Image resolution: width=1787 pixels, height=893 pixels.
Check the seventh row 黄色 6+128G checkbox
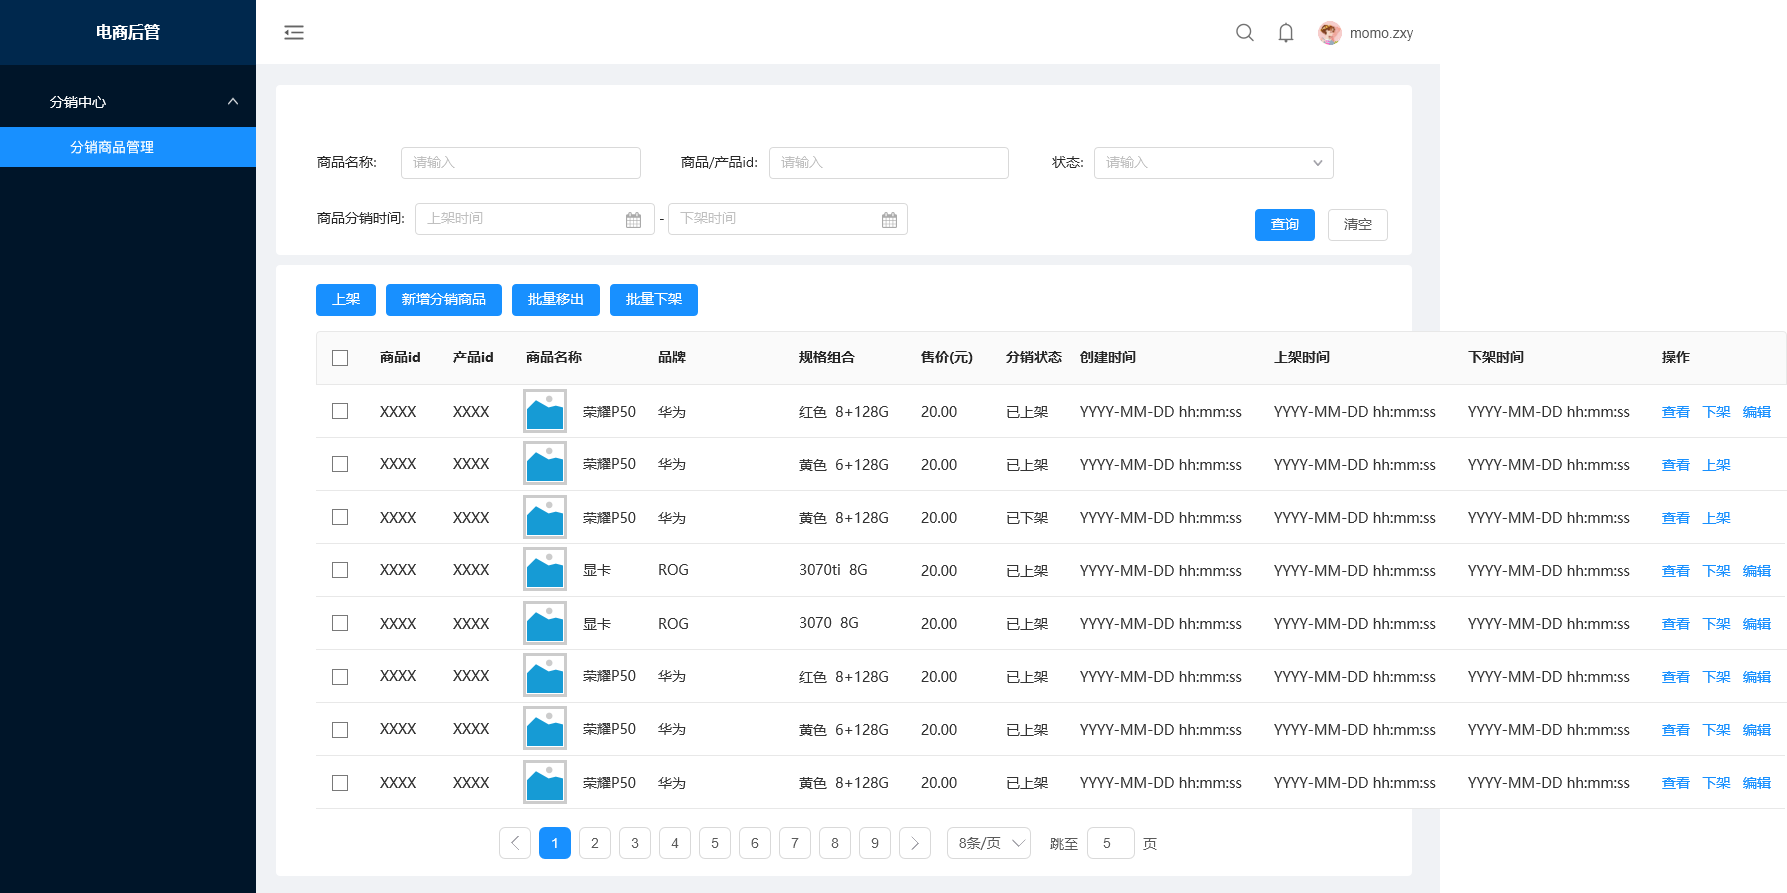tap(340, 730)
